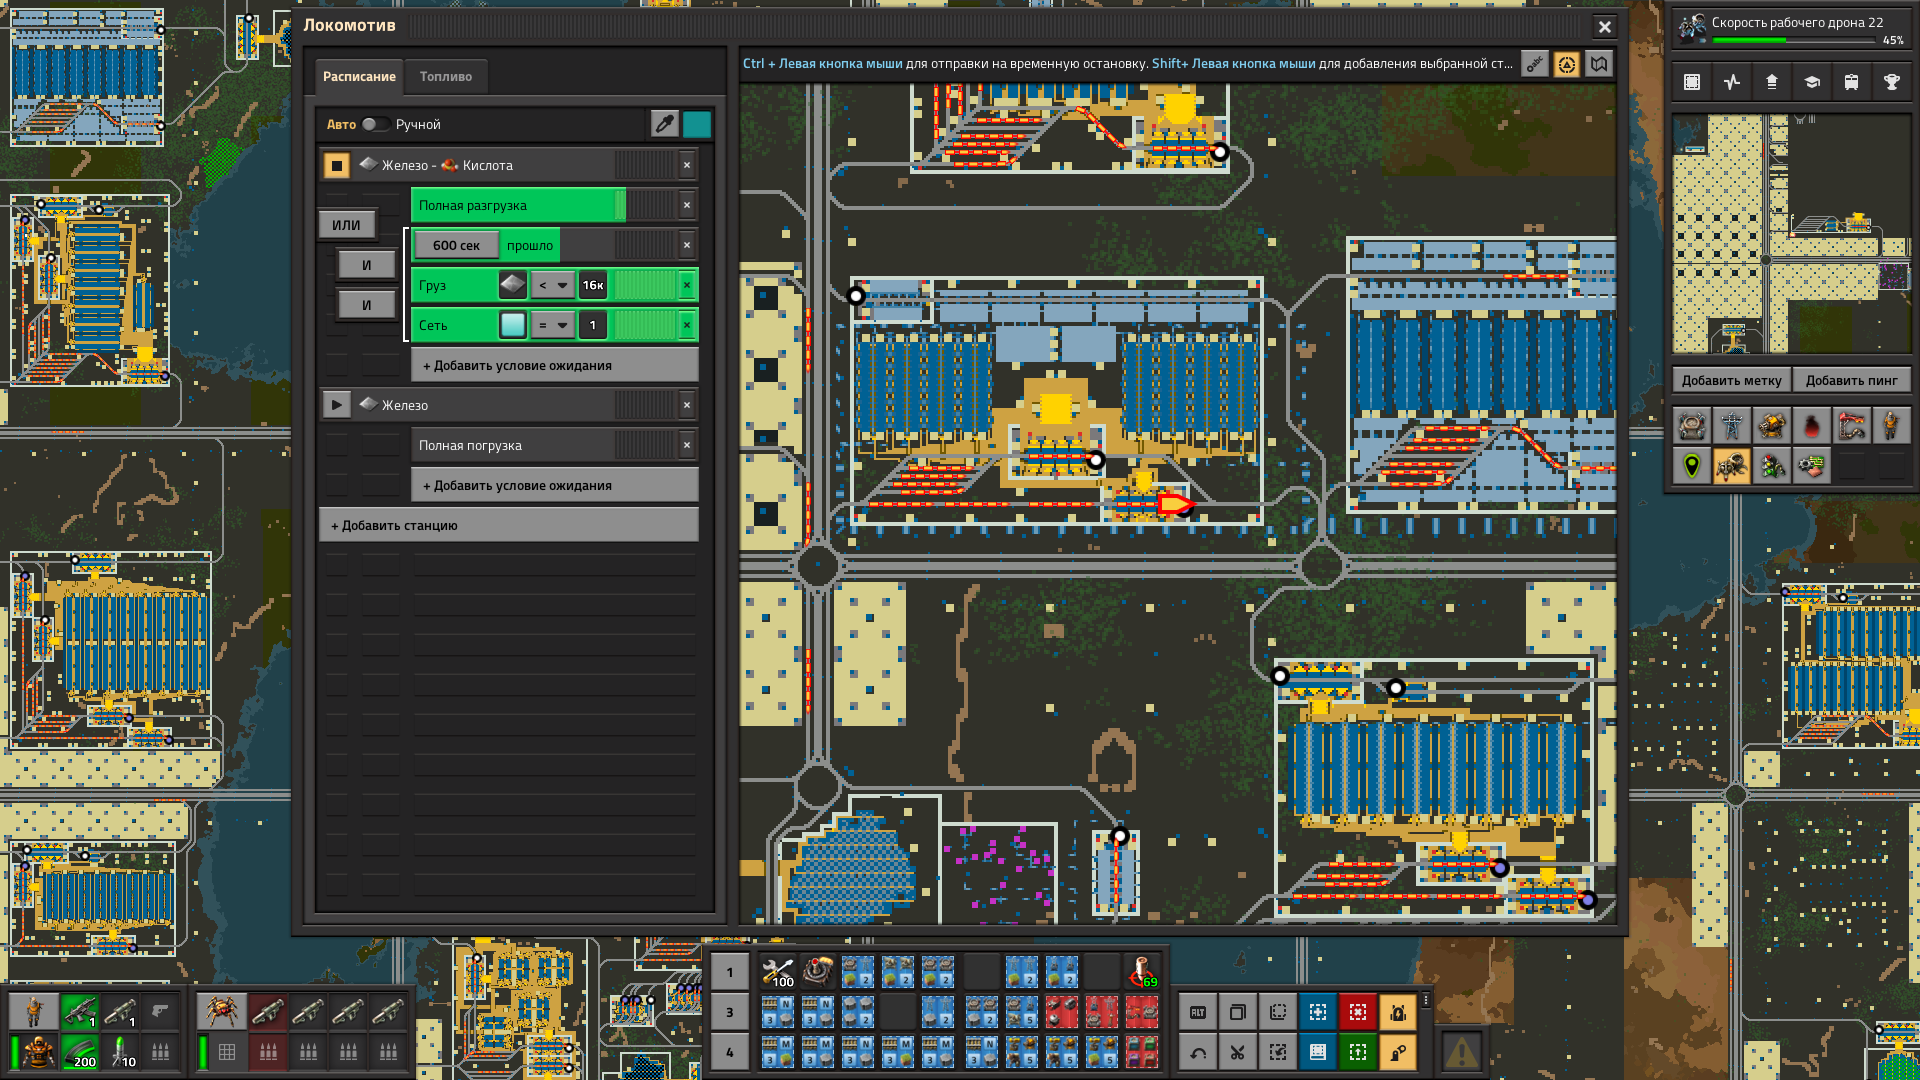Open the shortcut bar options menu

coord(1426,1000)
